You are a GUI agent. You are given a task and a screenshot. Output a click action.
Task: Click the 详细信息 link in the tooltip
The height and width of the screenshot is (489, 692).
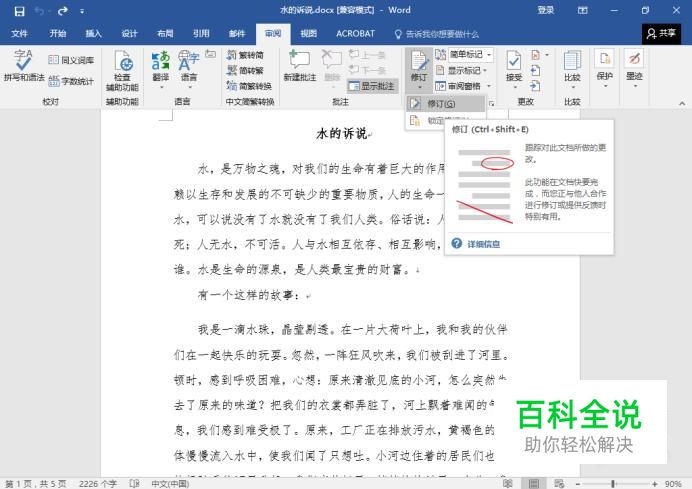pos(483,244)
